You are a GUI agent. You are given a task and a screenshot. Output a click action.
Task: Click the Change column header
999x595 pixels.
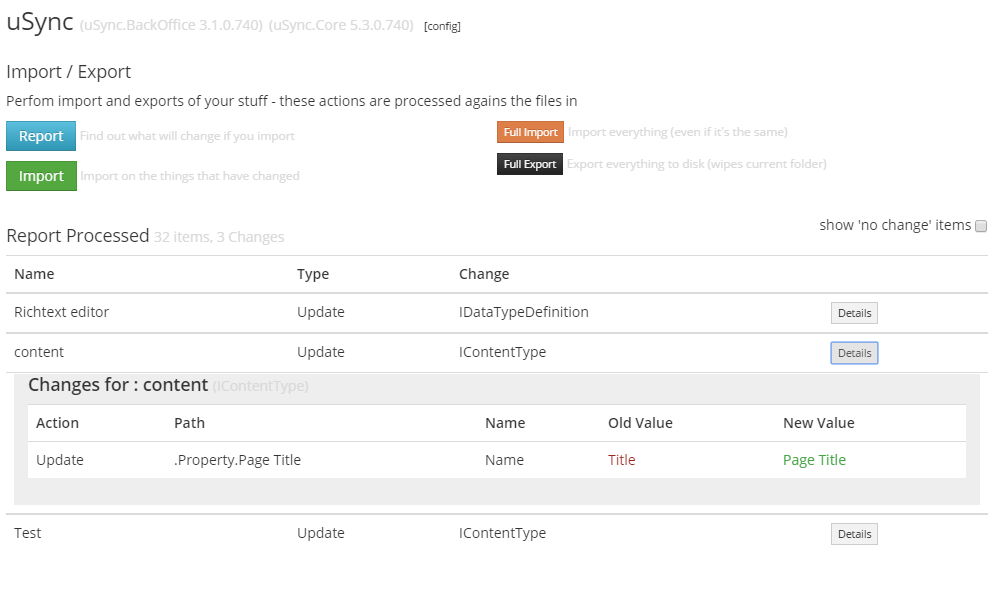click(x=484, y=274)
